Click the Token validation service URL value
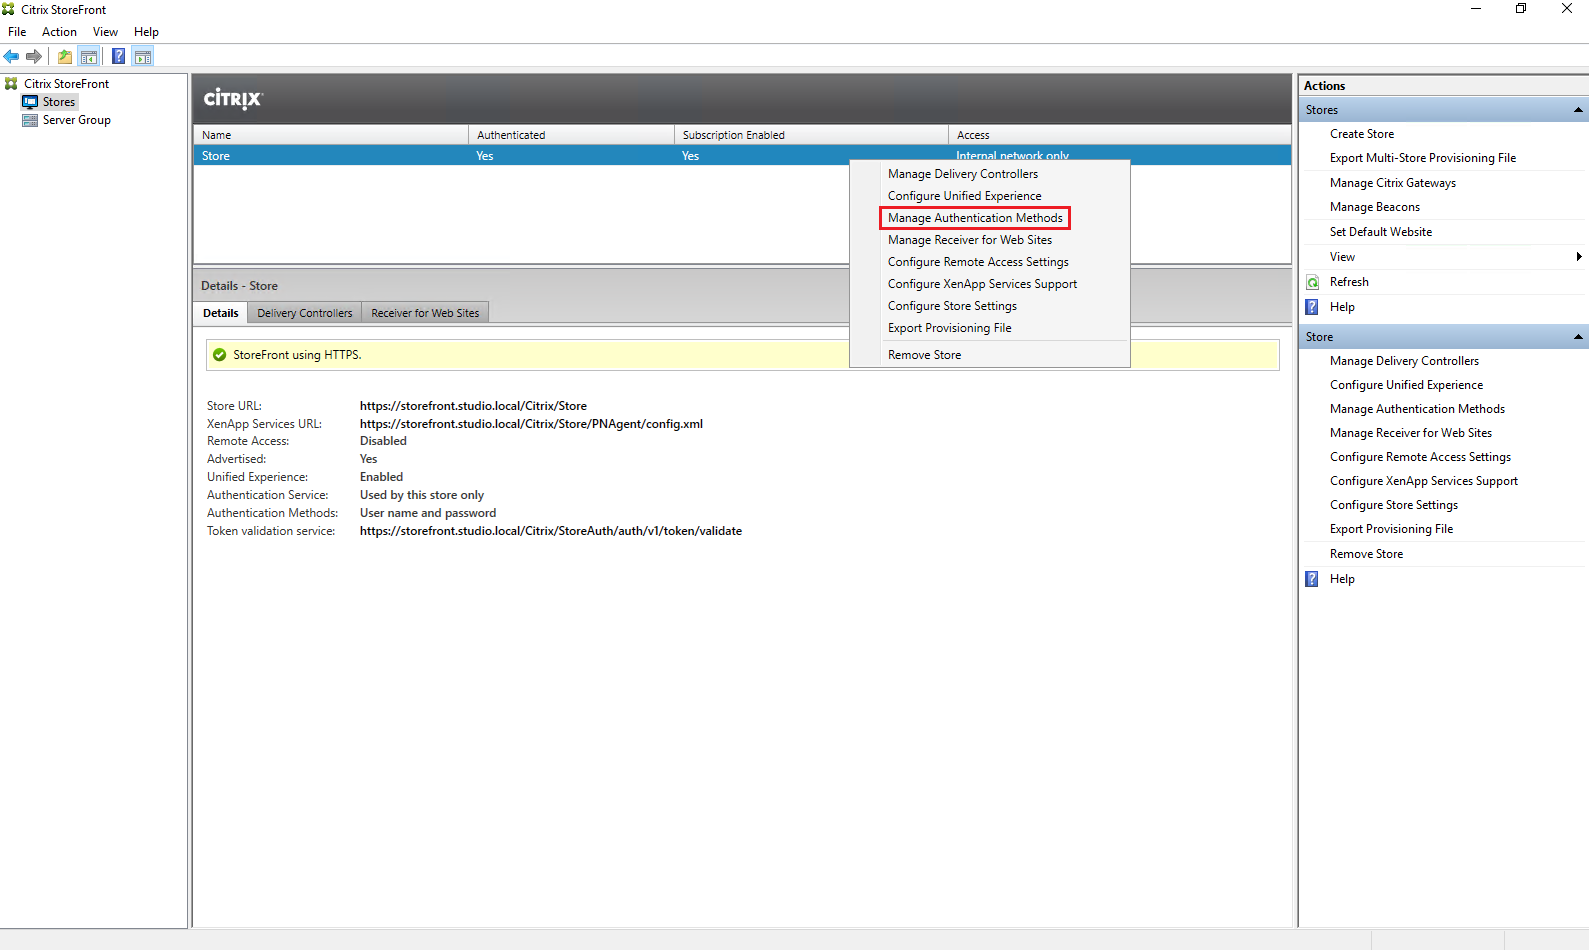 [x=551, y=531]
